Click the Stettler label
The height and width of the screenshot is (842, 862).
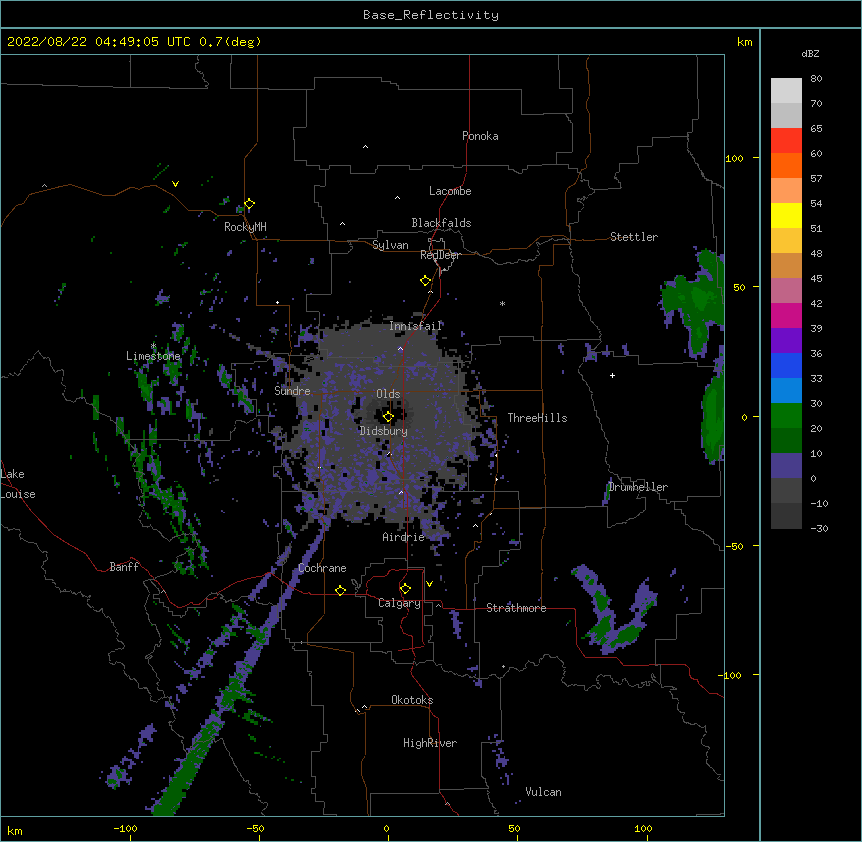tap(634, 237)
